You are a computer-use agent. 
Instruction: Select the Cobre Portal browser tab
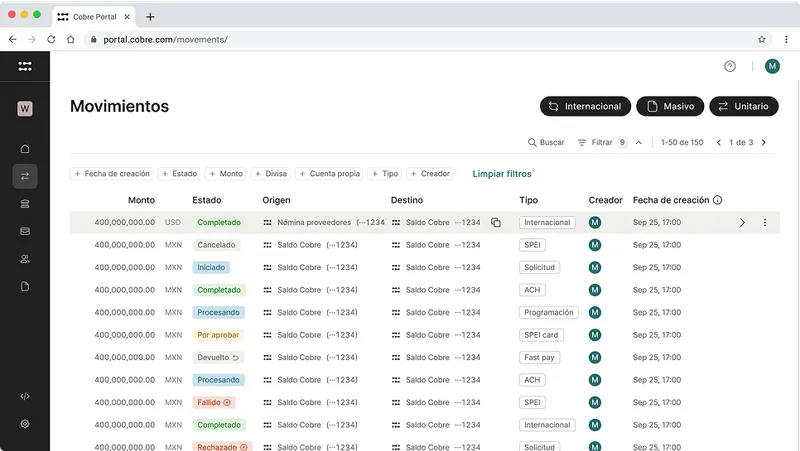point(94,17)
